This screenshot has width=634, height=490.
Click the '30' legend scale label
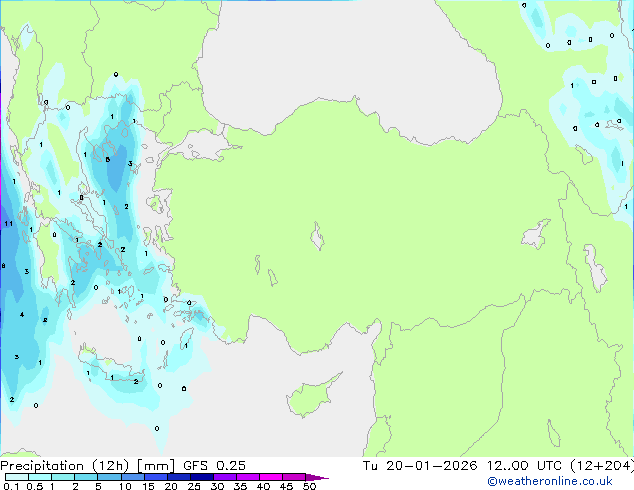coord(217,486)
